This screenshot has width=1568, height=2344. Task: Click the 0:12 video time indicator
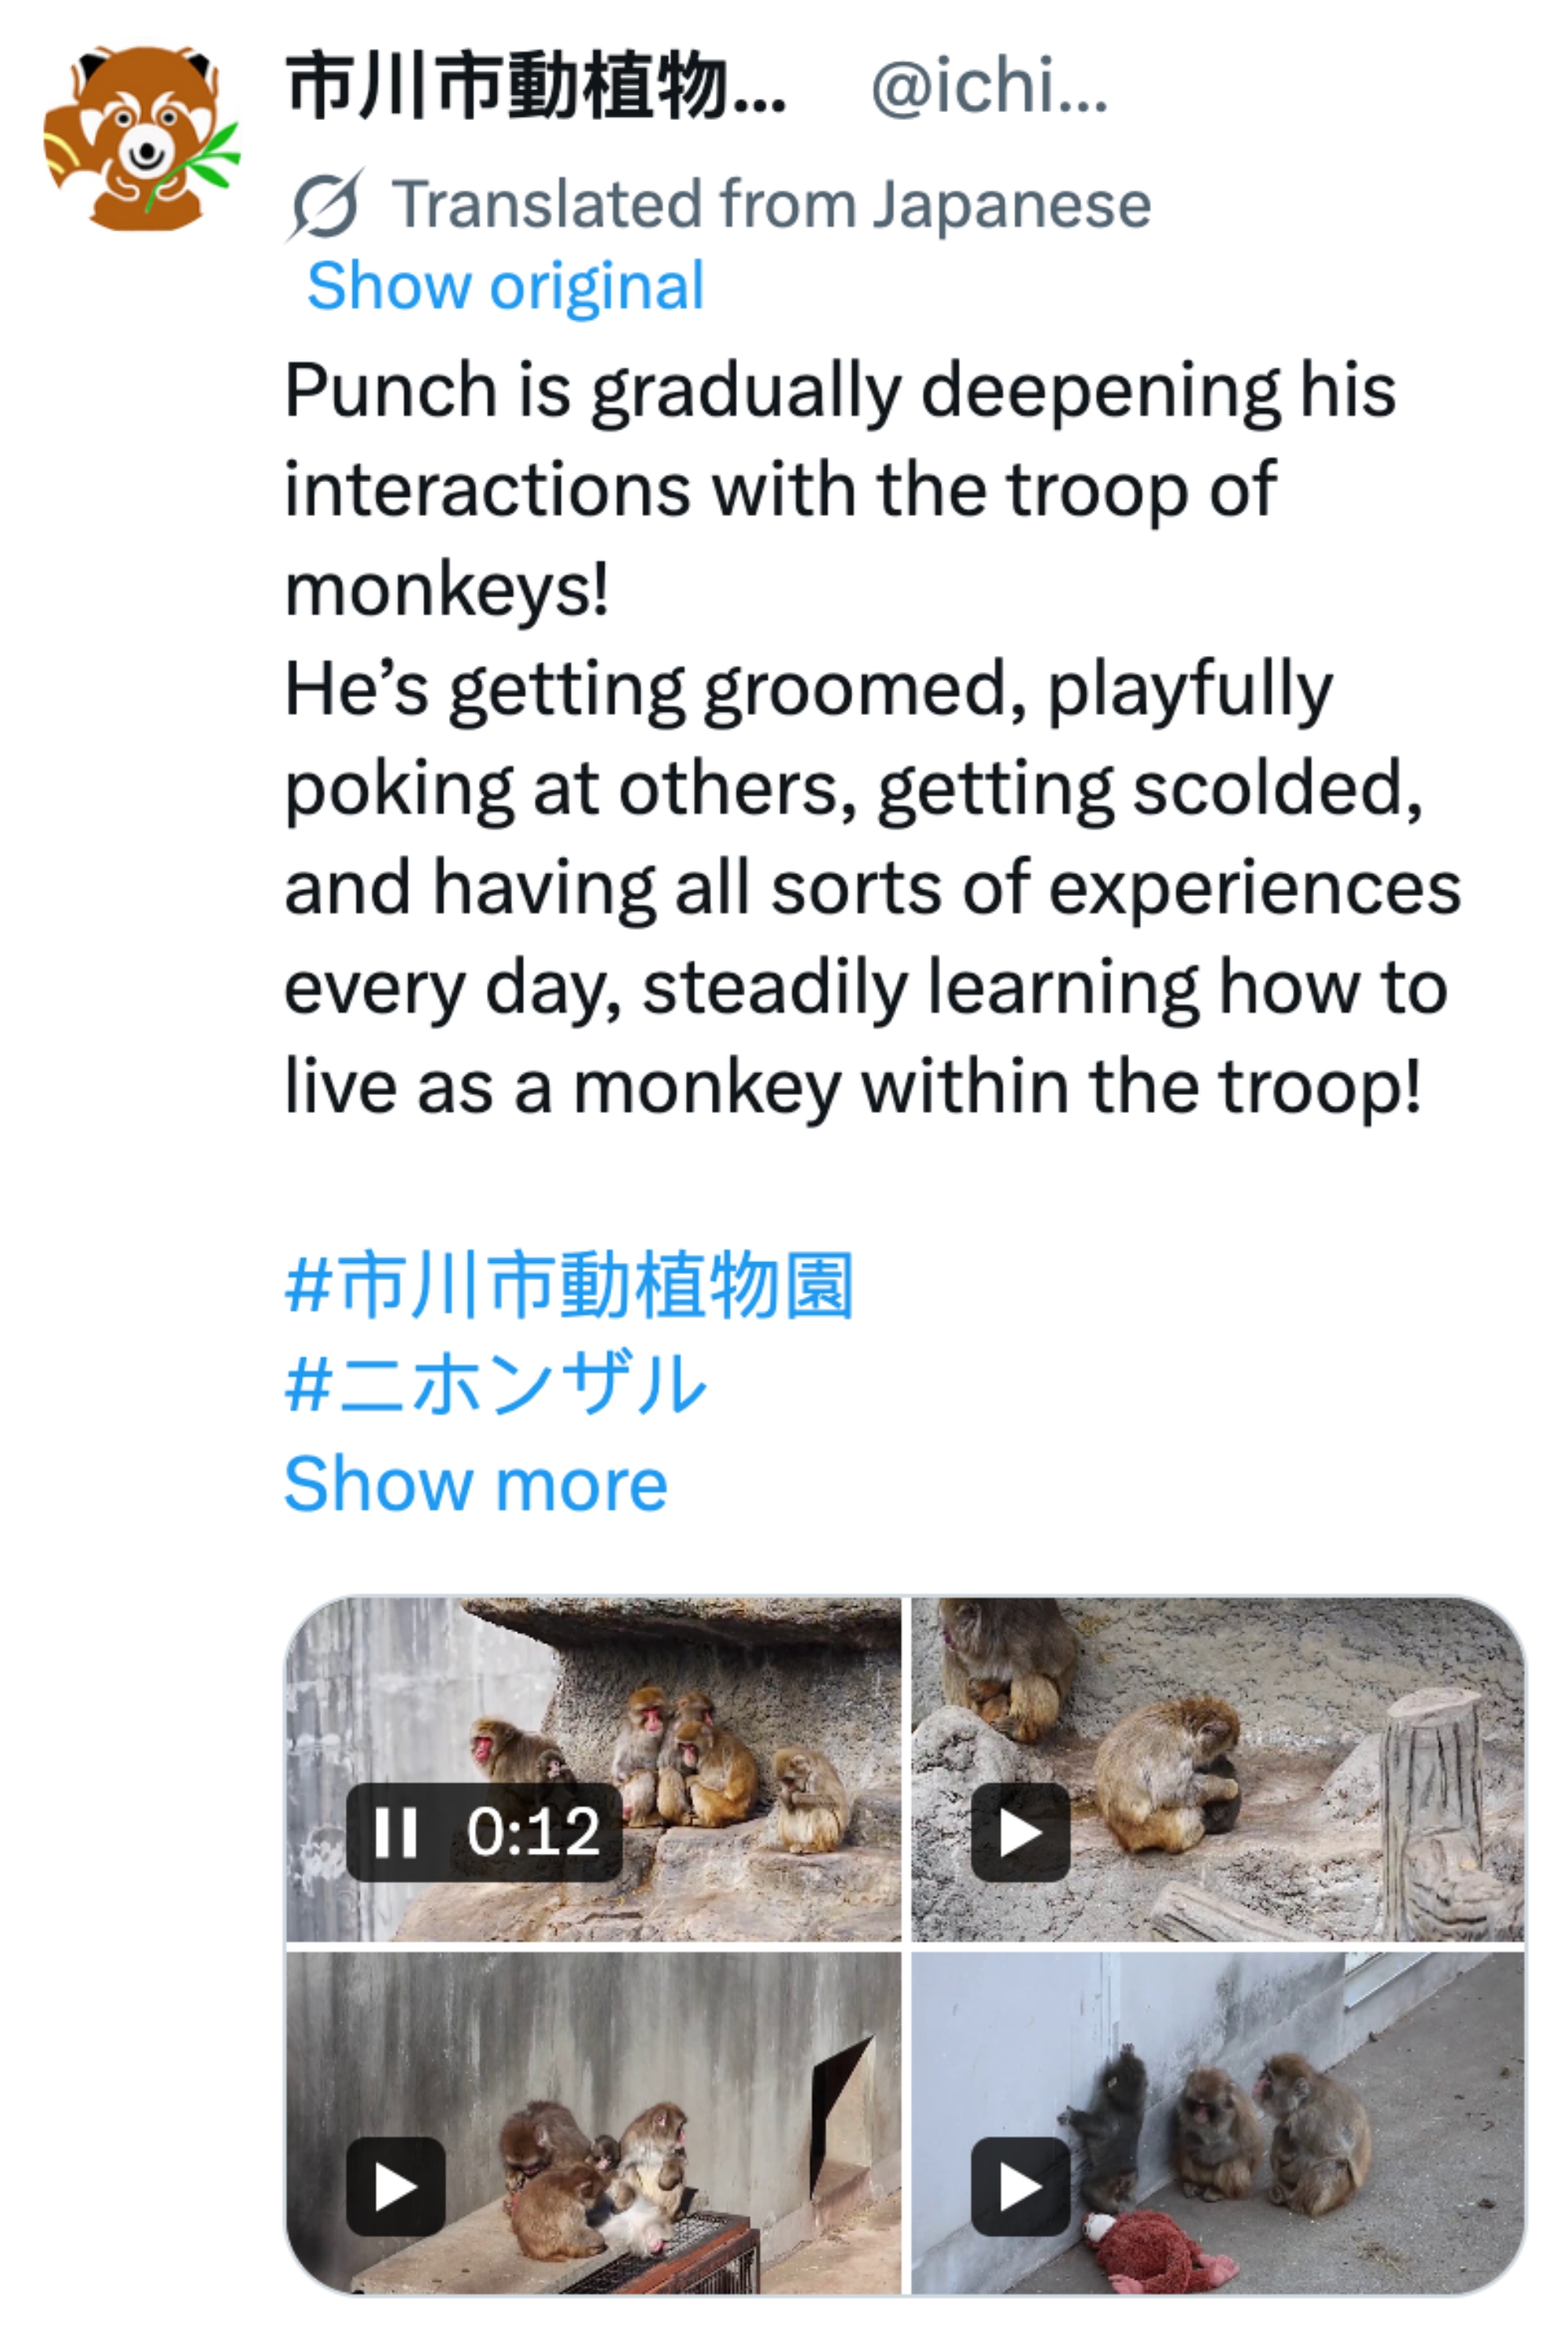[x=532, y=1832]
